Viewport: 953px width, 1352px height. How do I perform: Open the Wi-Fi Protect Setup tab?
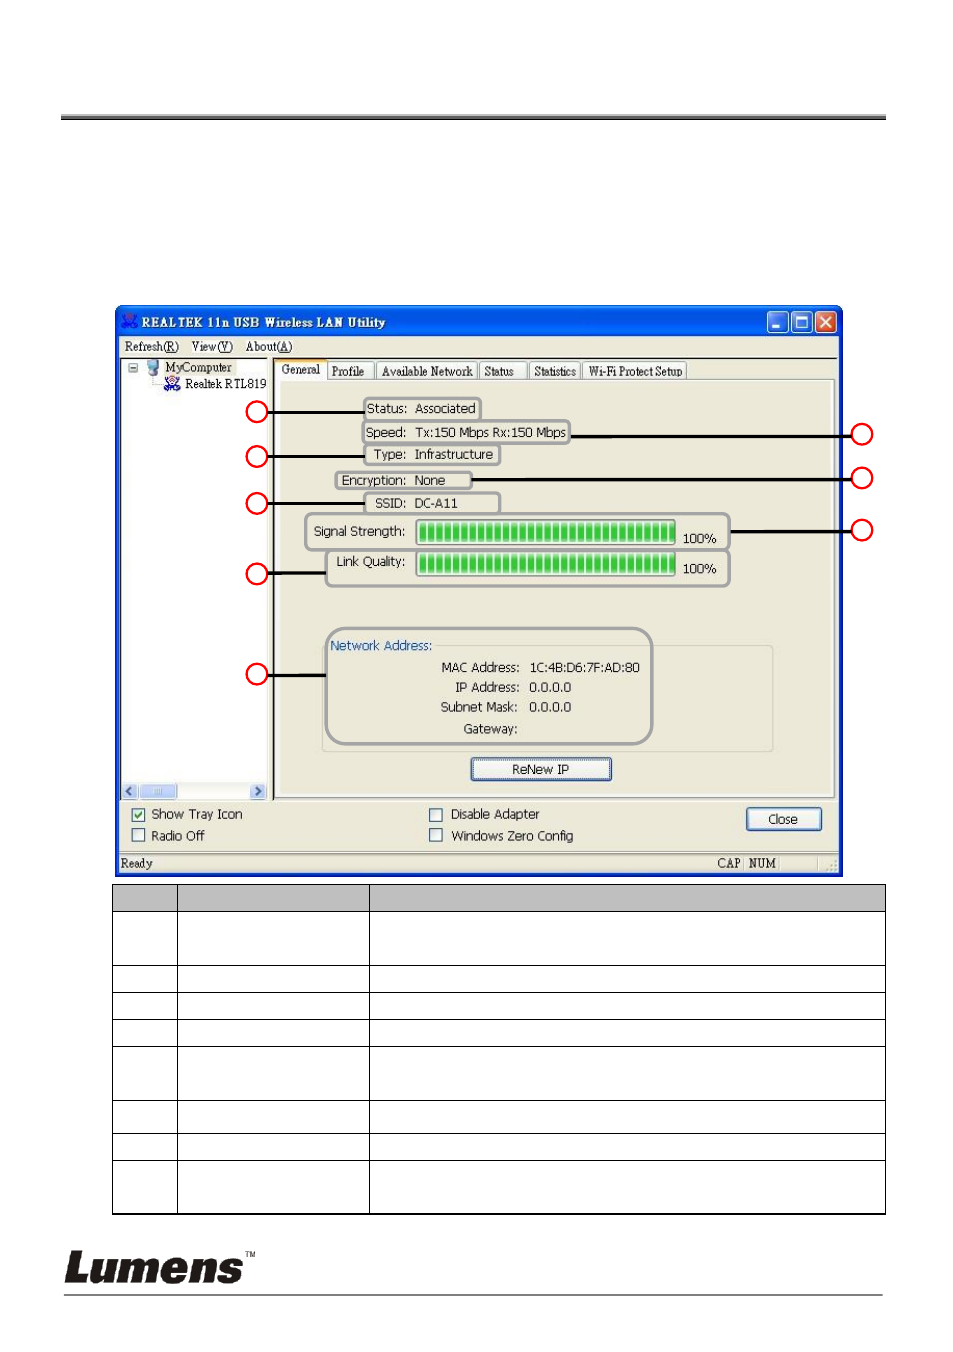635,371
